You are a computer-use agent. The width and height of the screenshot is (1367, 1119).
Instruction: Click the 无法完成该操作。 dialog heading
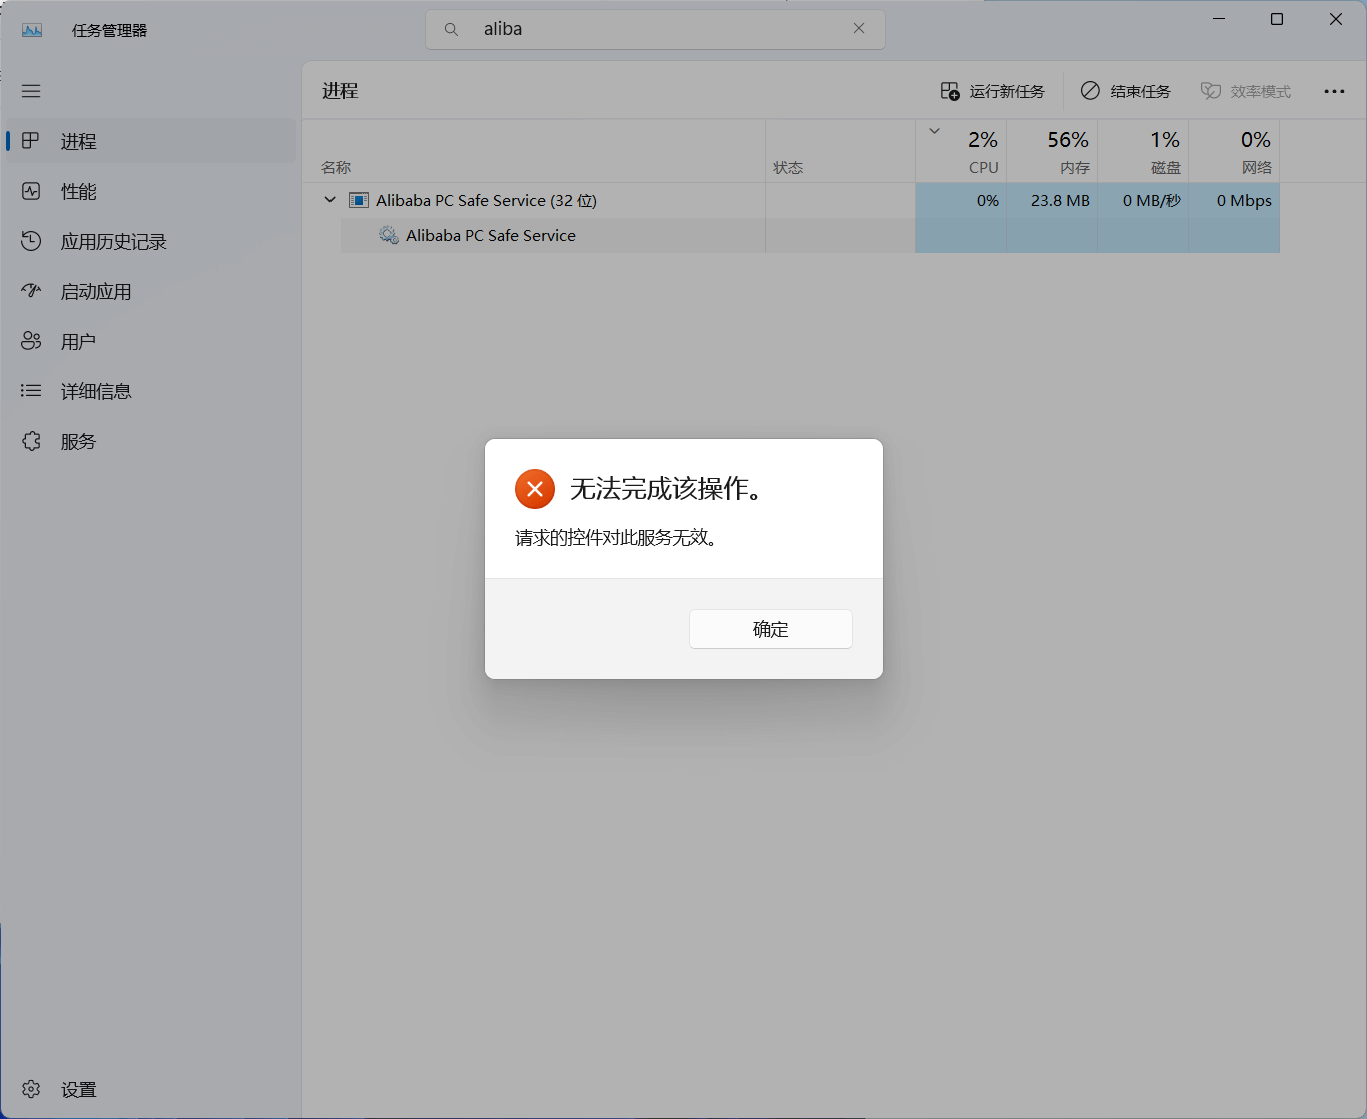point(668,488)
